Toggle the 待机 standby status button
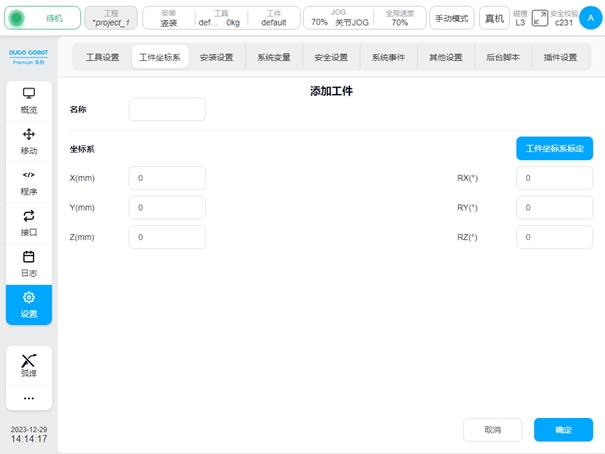This screenshot has width=605, height=454. pos(44,18)
